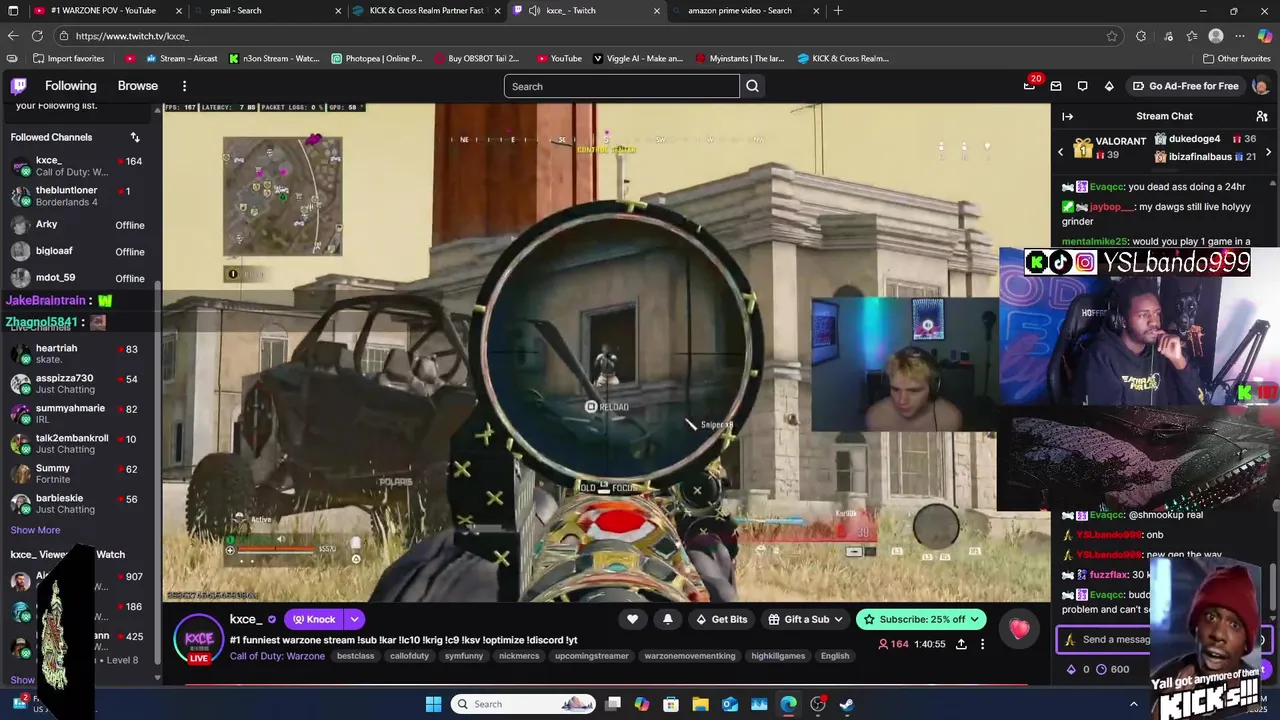Click the Windows taskbar Search box

[525, 704]
